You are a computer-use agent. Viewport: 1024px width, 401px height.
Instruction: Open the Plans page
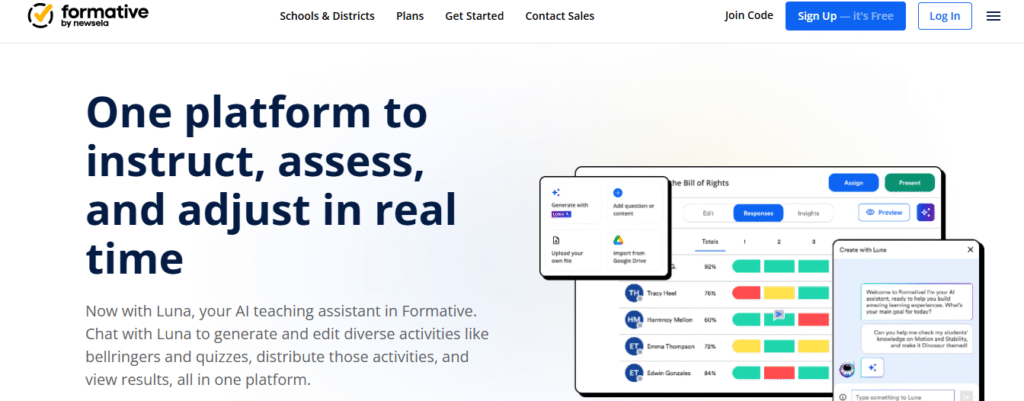pyautogui.click(x=410, y=16)
